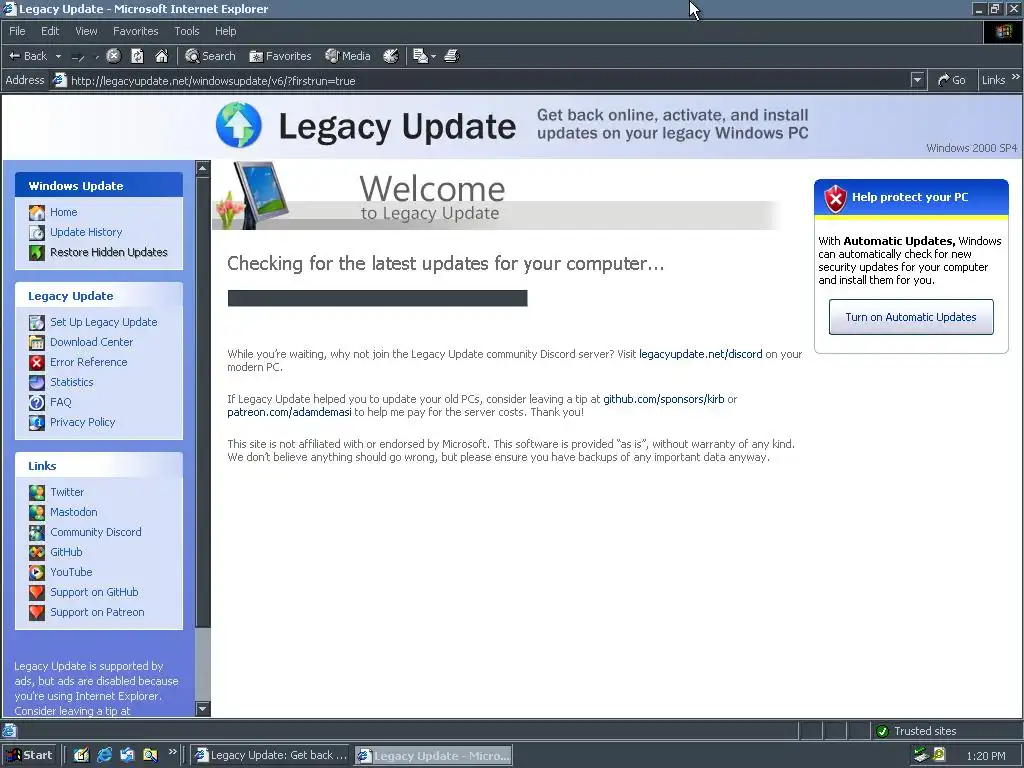The image size is (1024, 768).
Task: Expand the address bar dropdown
Action: [x=918, y=80]
